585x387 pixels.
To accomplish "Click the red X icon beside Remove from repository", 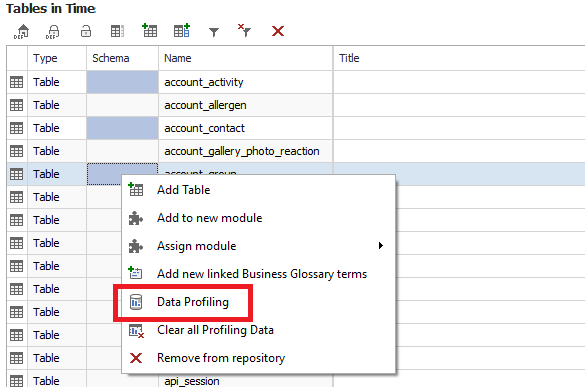I will click(136, 358).
